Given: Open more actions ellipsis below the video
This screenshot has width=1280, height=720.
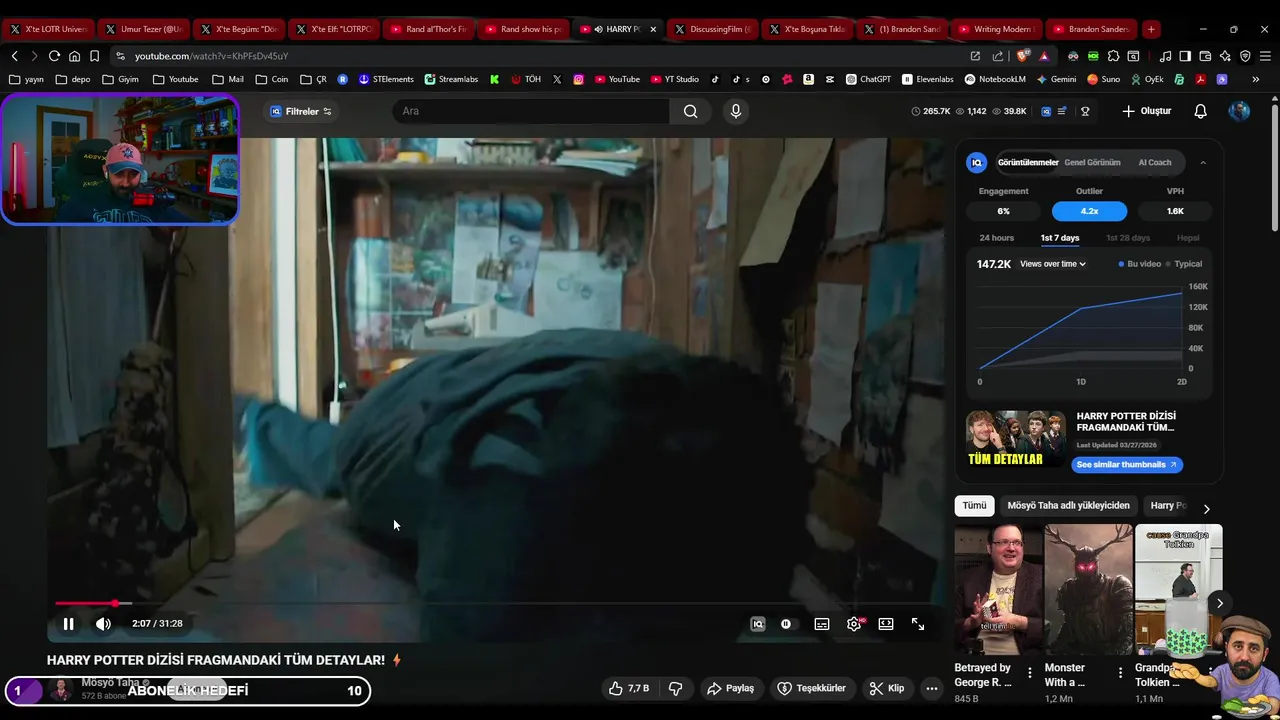Looking at the screenshot, I should coord(932,688).
